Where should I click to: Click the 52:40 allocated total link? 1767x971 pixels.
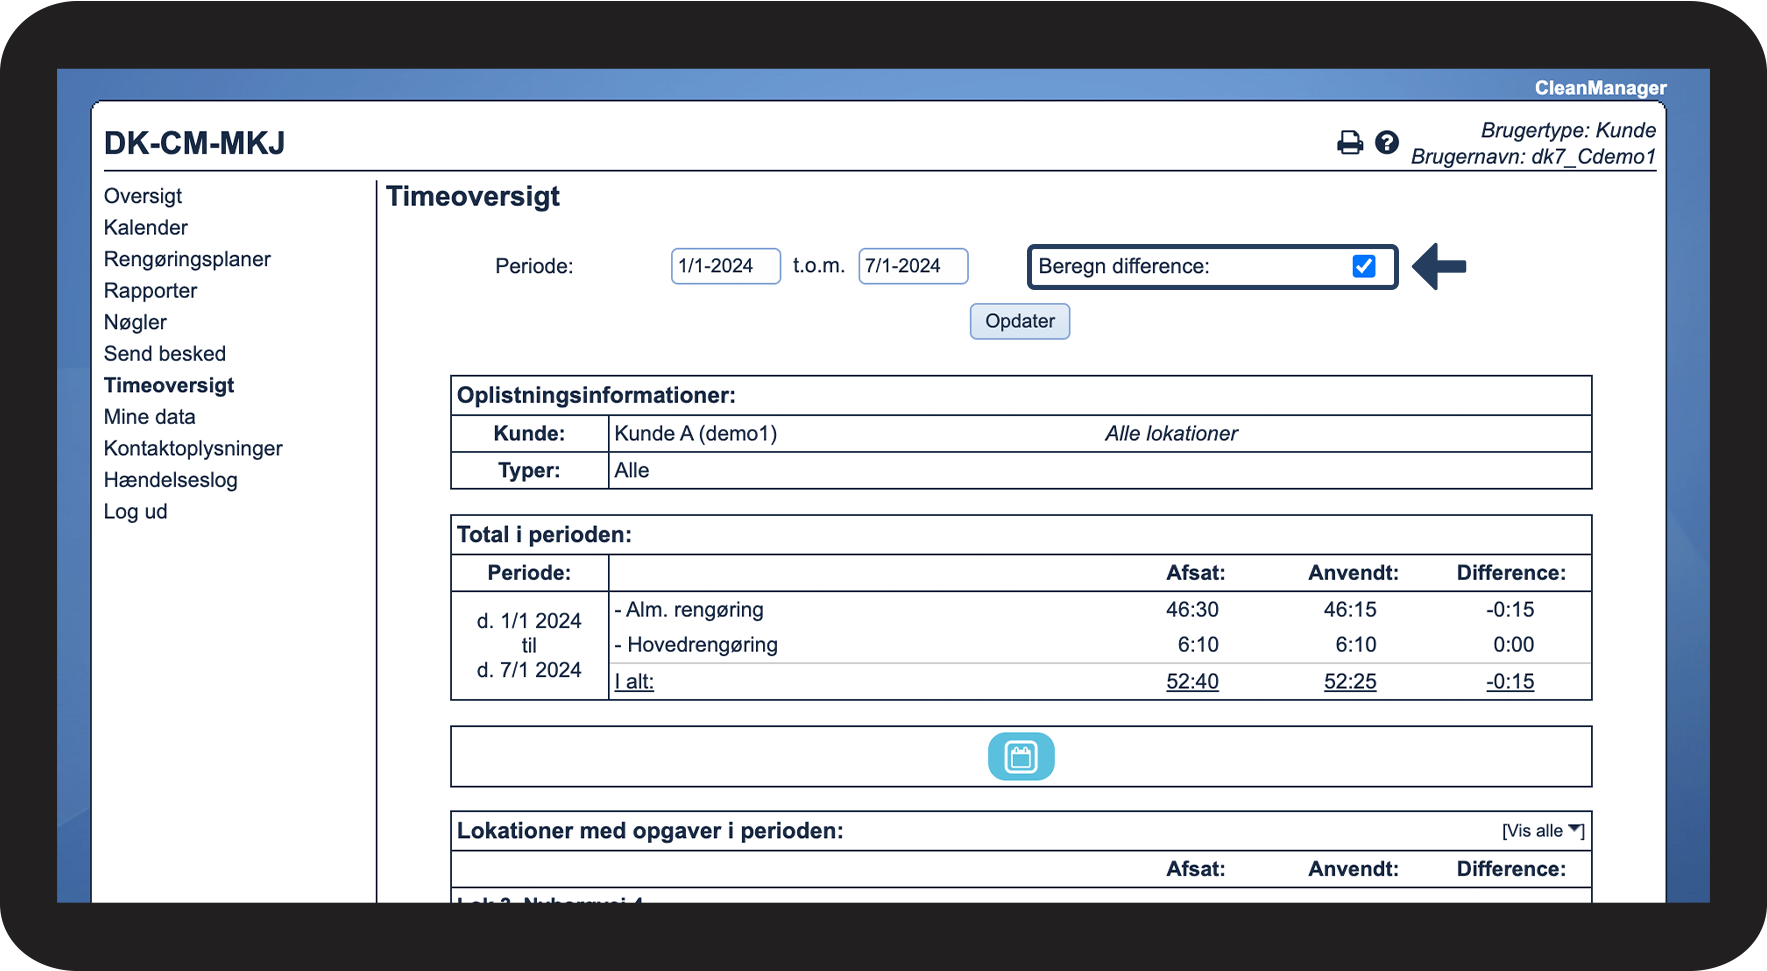point(1192,682)
